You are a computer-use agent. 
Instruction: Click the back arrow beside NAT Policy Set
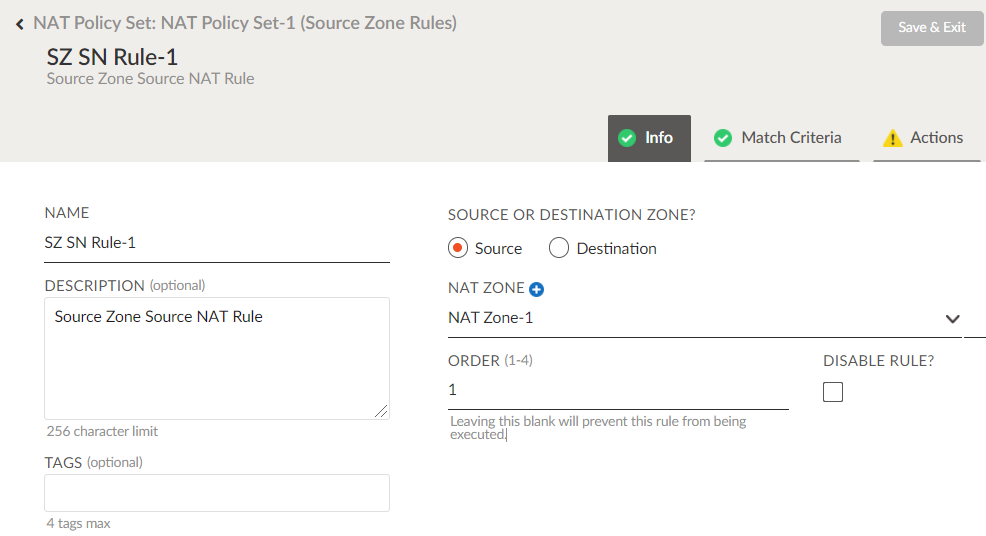(x=20, y=23)
